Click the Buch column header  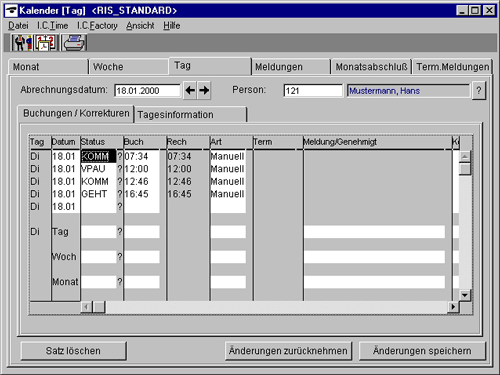[145, 142]
